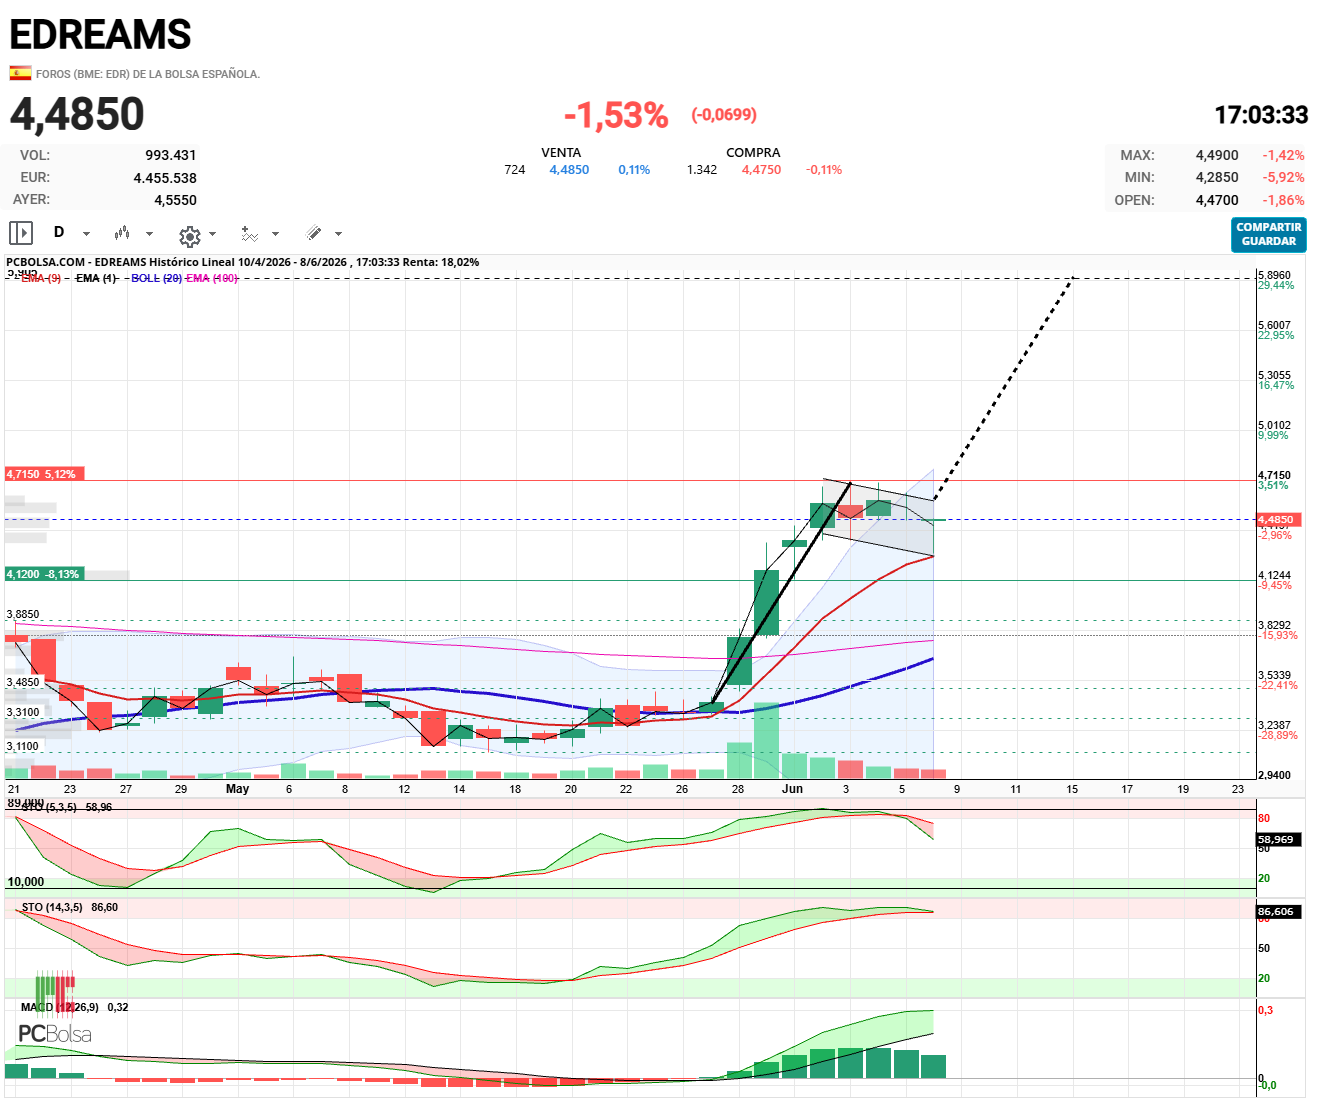Click the Spanish flag icon
This screenshot has width=1317, height=1098.
20,73
